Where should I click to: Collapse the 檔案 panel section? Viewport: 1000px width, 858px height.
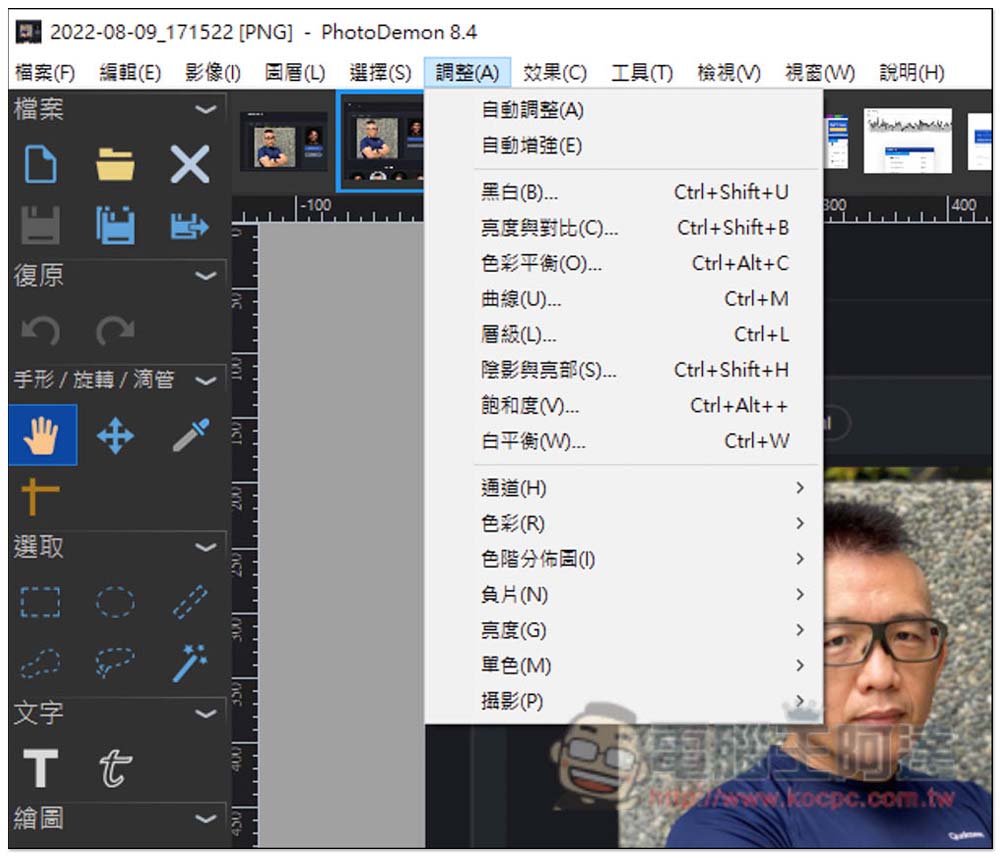tap(206, 109)
